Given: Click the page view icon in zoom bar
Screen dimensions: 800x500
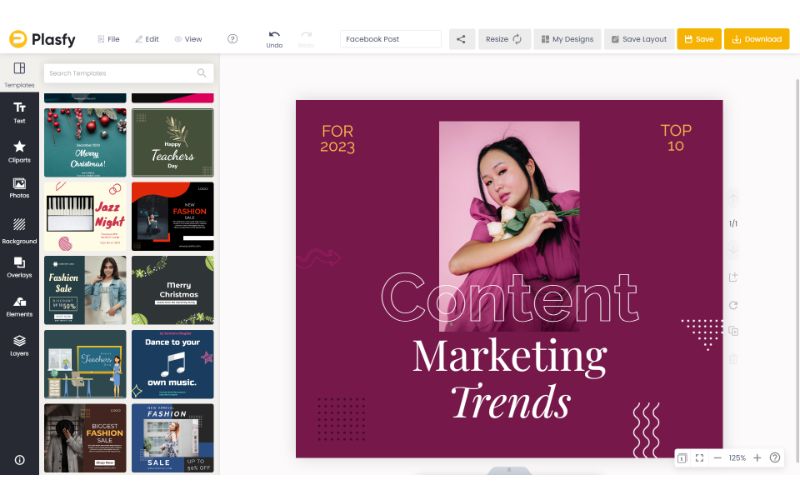Looking at the screenshot, I should (682, 458).
